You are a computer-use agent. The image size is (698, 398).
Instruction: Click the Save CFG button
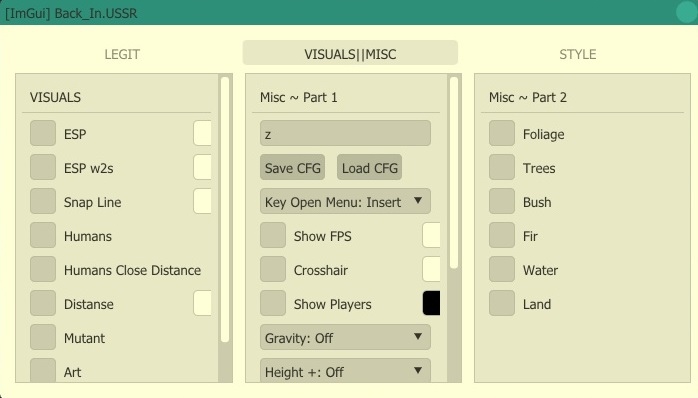coord(292,167)
